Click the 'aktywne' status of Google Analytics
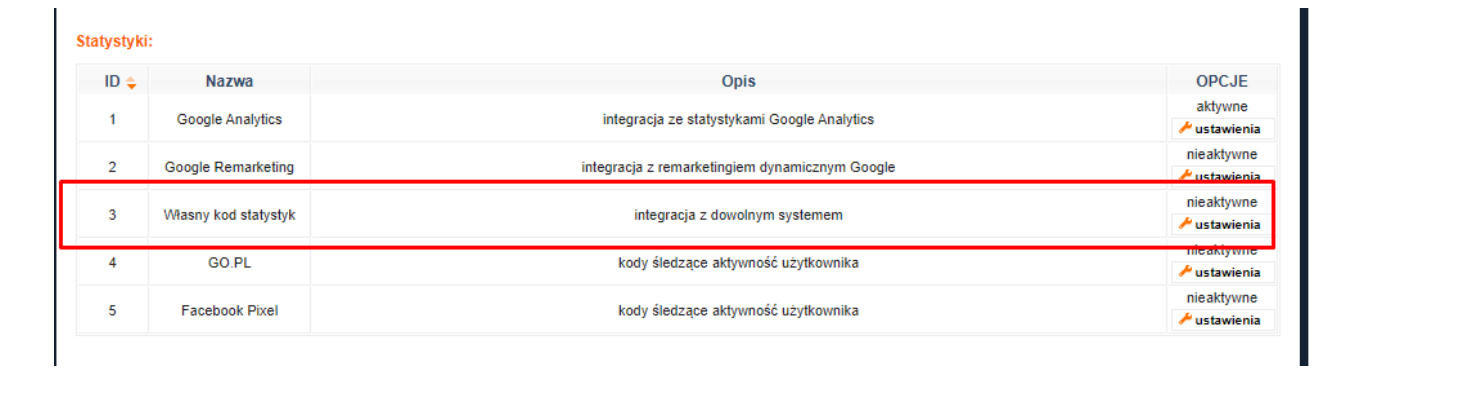 point(1222,106)
